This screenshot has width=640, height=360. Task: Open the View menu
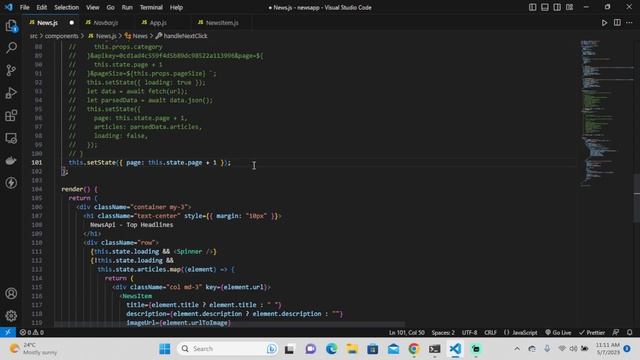[x=93, y=7]
